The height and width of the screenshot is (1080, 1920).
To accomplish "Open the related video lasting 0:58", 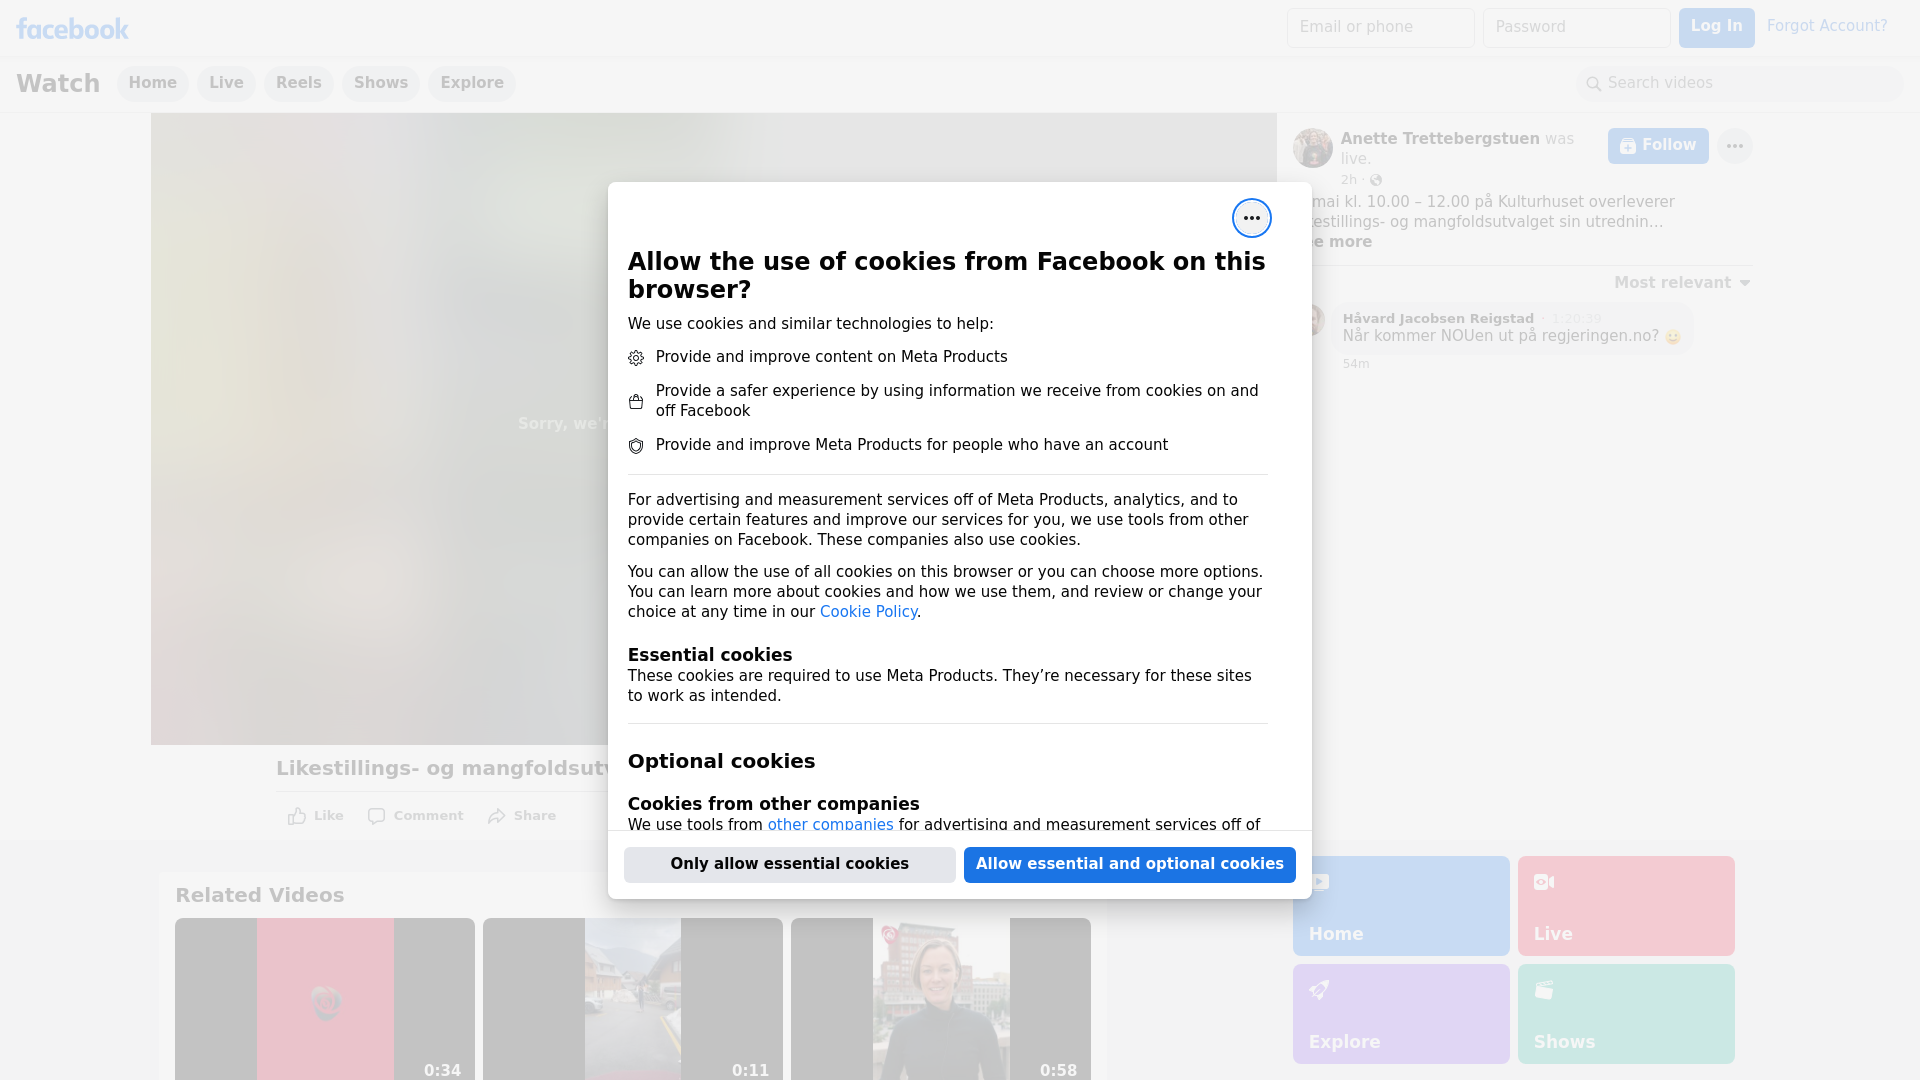I will pyautogui.click(x=940, y=998).
